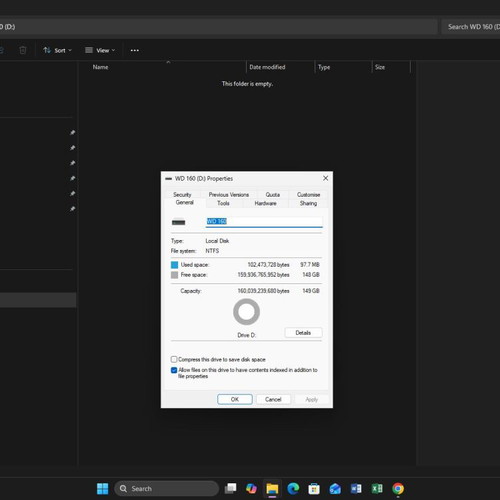The height and width of the screenshot is (500, 500).
Task: Enable Compress this drive to save disk space
Action: coord(174,359)
